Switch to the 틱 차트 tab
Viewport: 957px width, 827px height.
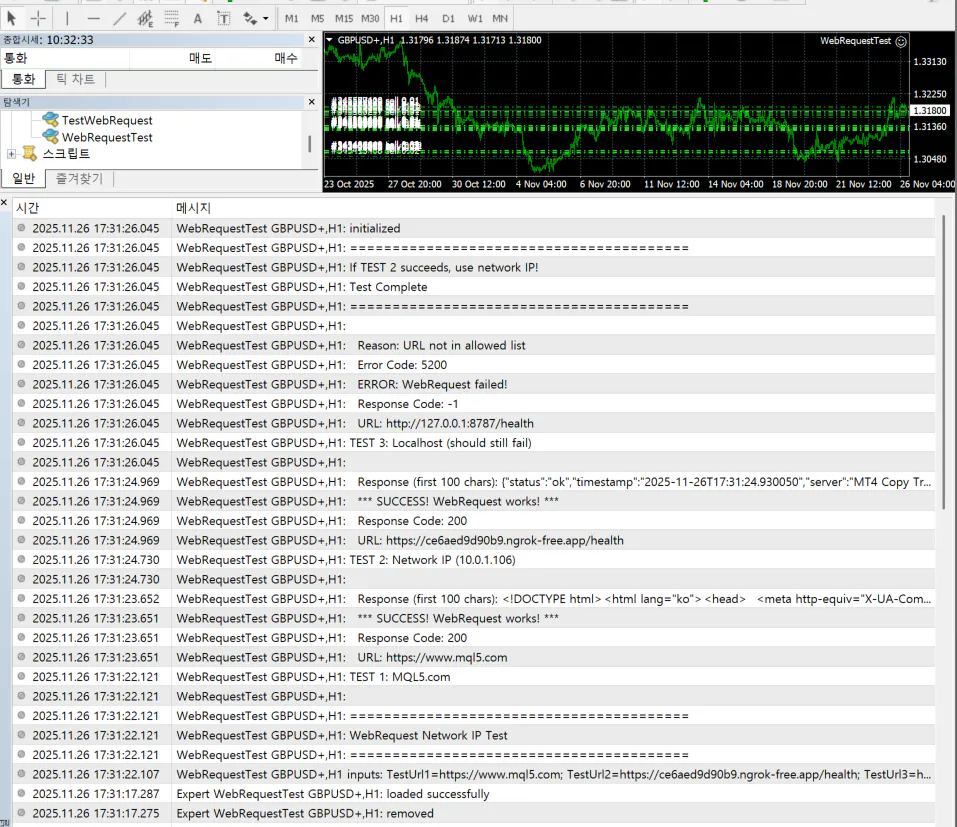pos(75,79)
